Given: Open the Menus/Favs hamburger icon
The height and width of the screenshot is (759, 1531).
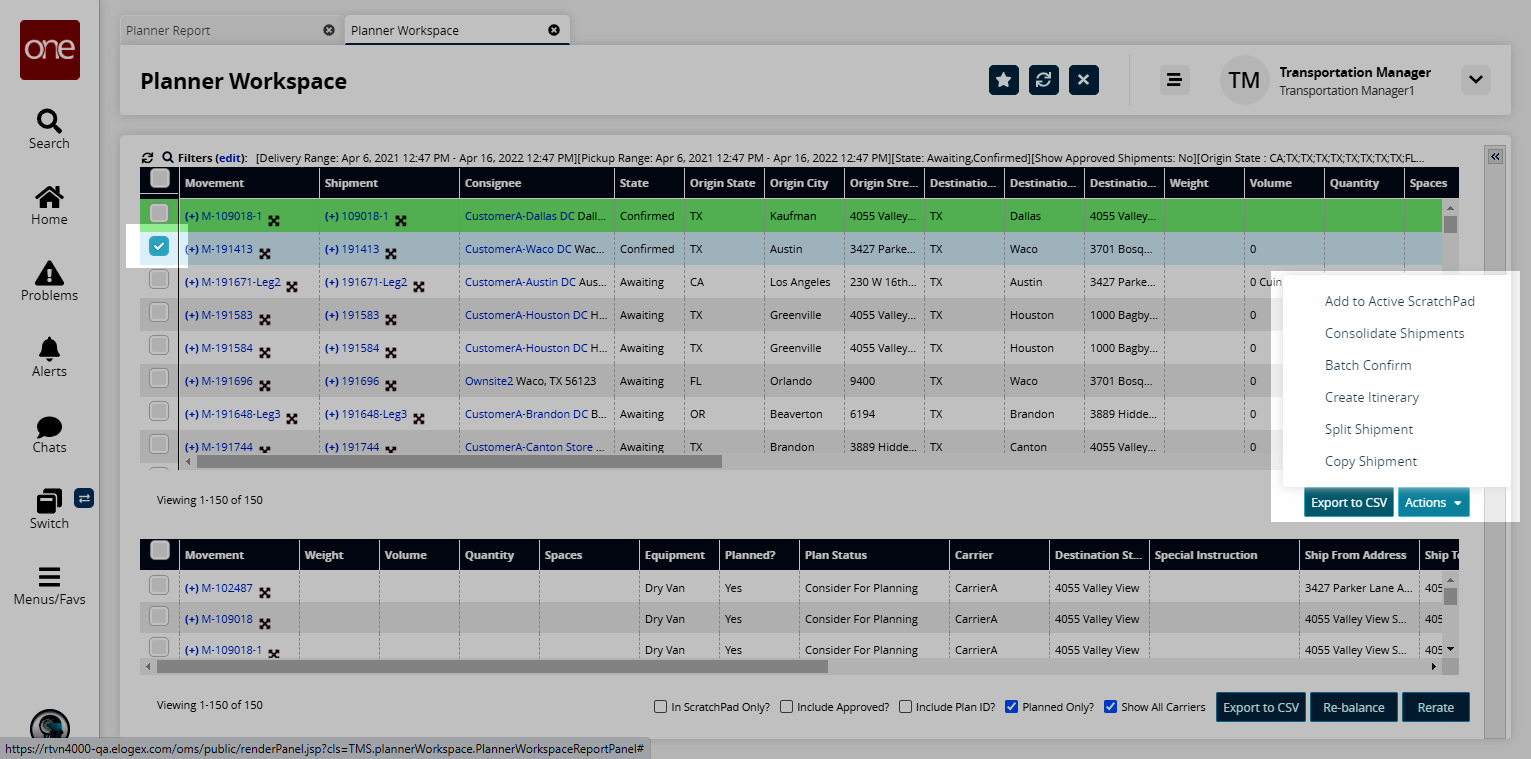Looking at the screenshot, I should pos(49,578).
